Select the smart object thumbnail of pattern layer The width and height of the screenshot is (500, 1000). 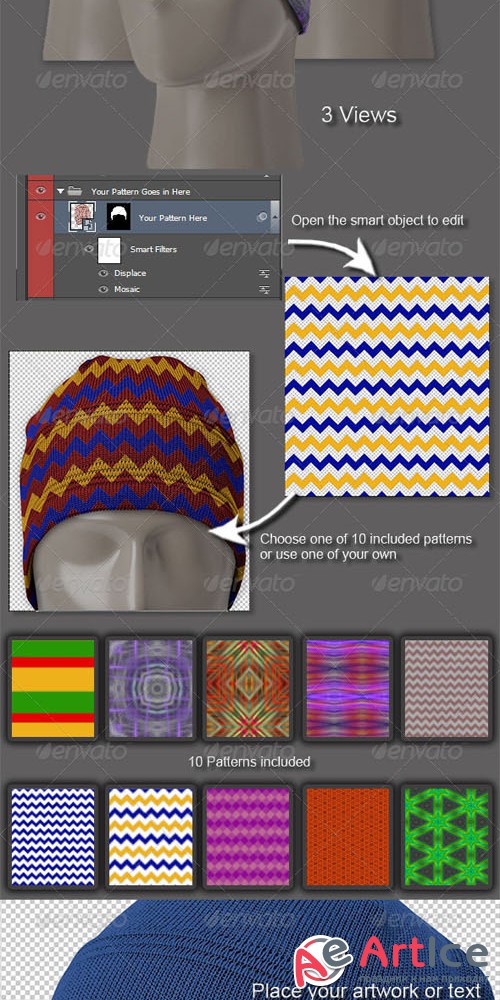pyautogui.click(x=82, y=216)
